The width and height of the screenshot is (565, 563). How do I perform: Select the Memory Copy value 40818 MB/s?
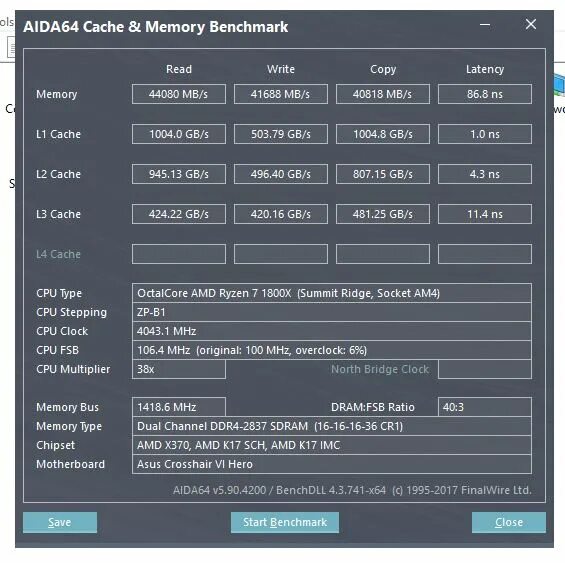click(x=383, y=94)
